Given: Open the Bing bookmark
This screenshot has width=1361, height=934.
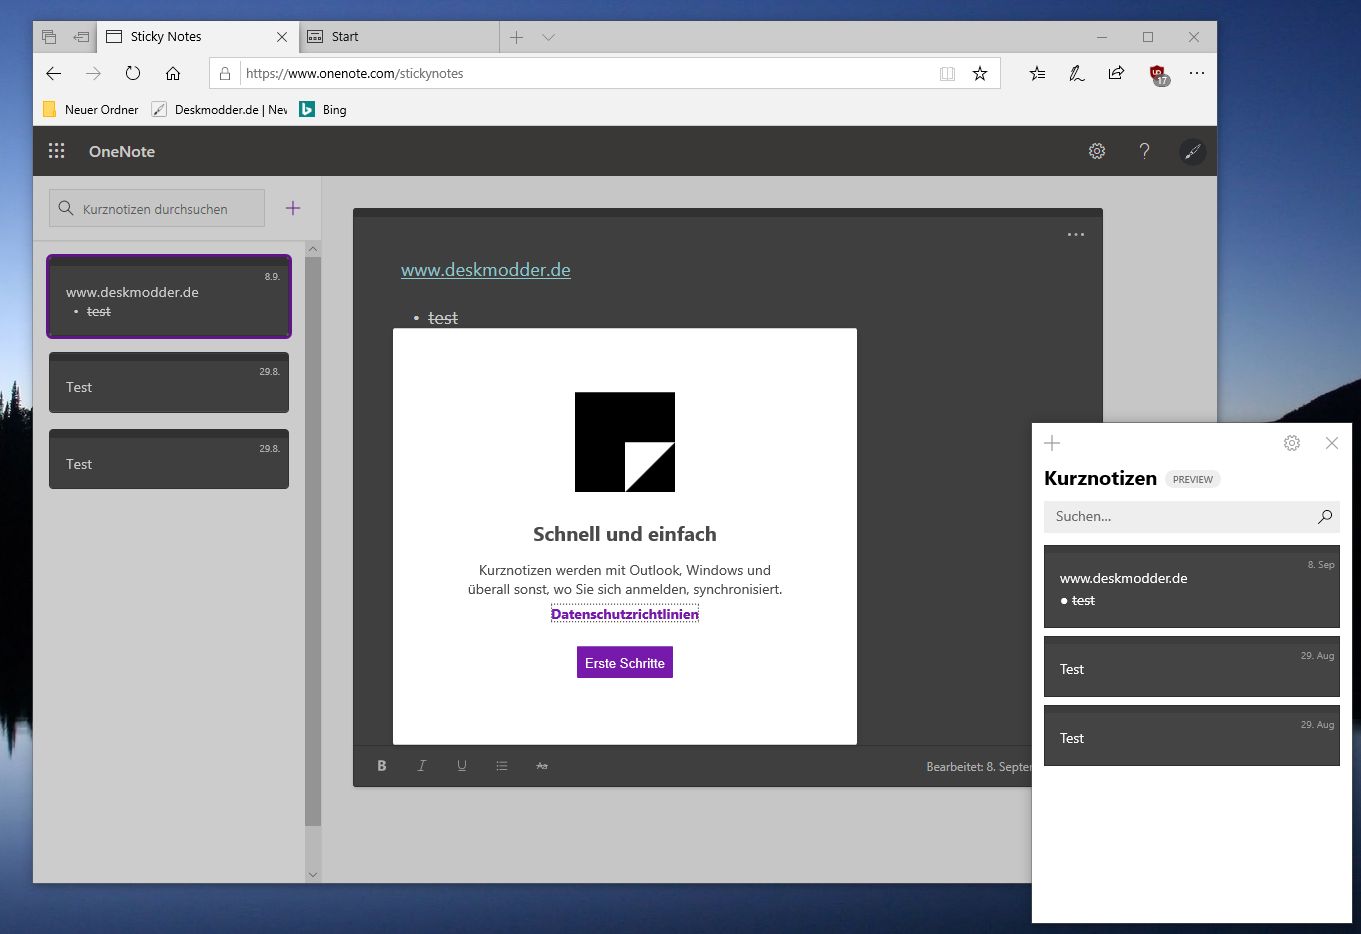Looking at the screenshot, I should [323, 110].
